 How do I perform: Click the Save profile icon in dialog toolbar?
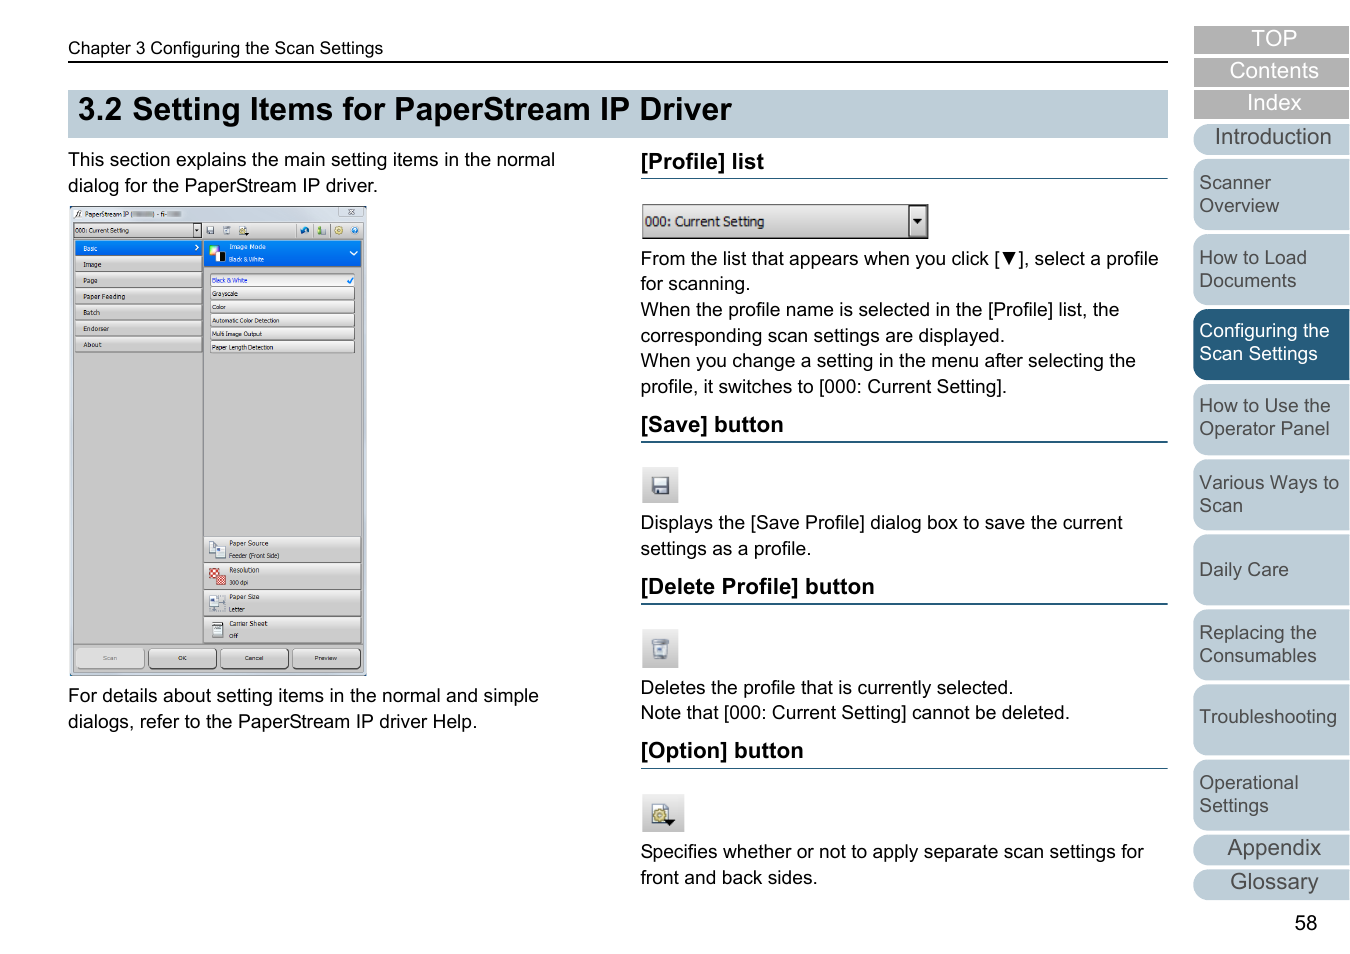point(211,230)
